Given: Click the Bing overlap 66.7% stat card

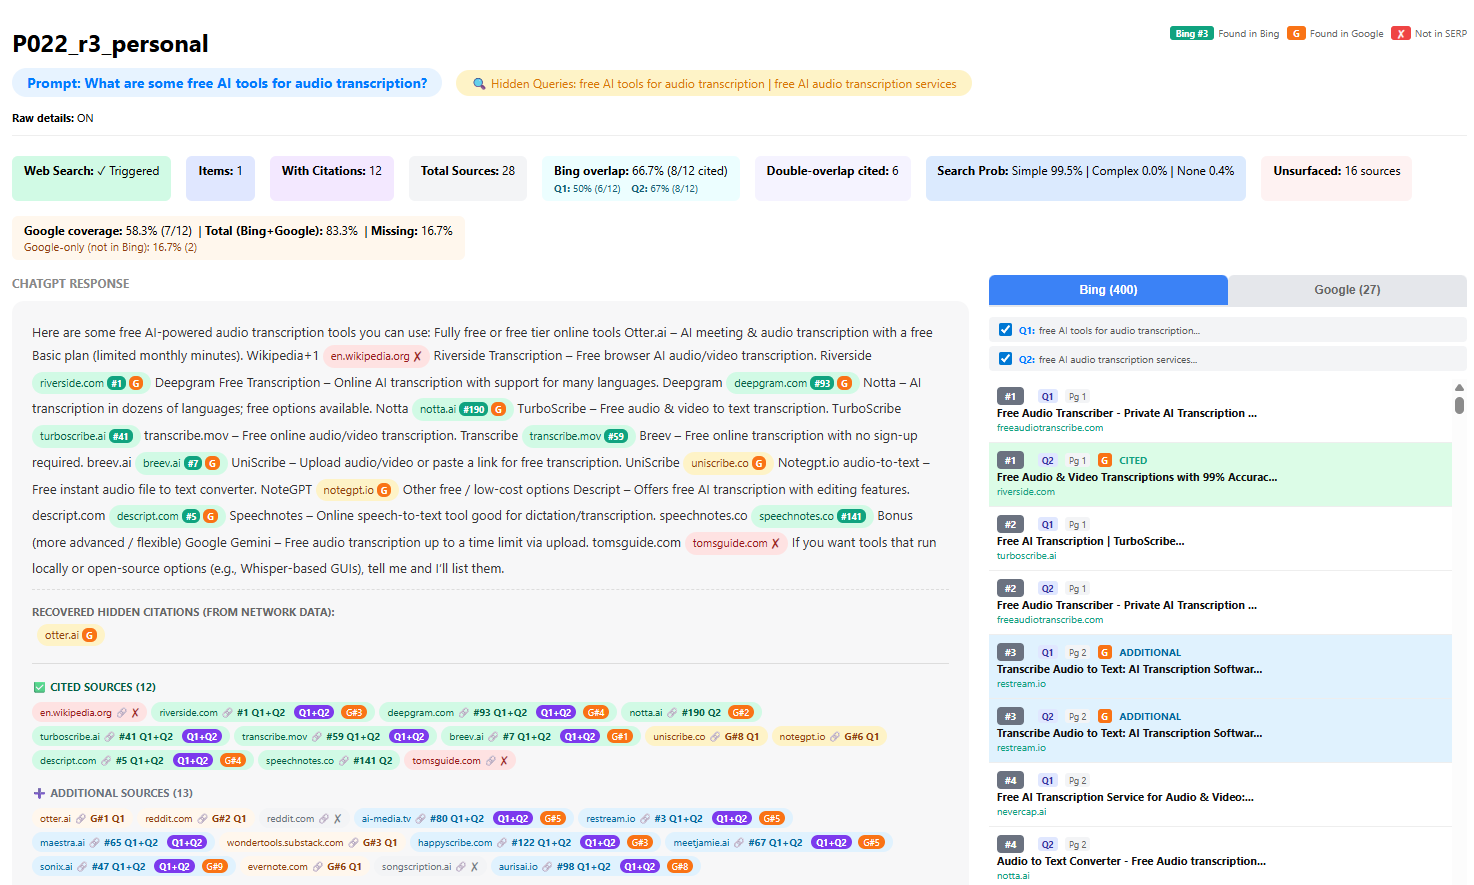Looking at the screenshot, I should [x=641, y=178].
